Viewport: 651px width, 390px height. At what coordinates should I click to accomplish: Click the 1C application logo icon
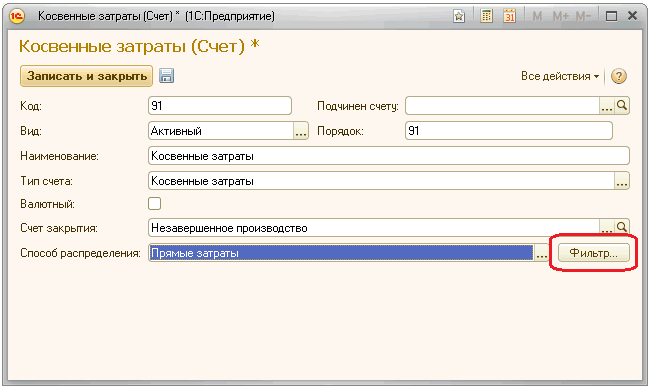[x=17, y=16]
